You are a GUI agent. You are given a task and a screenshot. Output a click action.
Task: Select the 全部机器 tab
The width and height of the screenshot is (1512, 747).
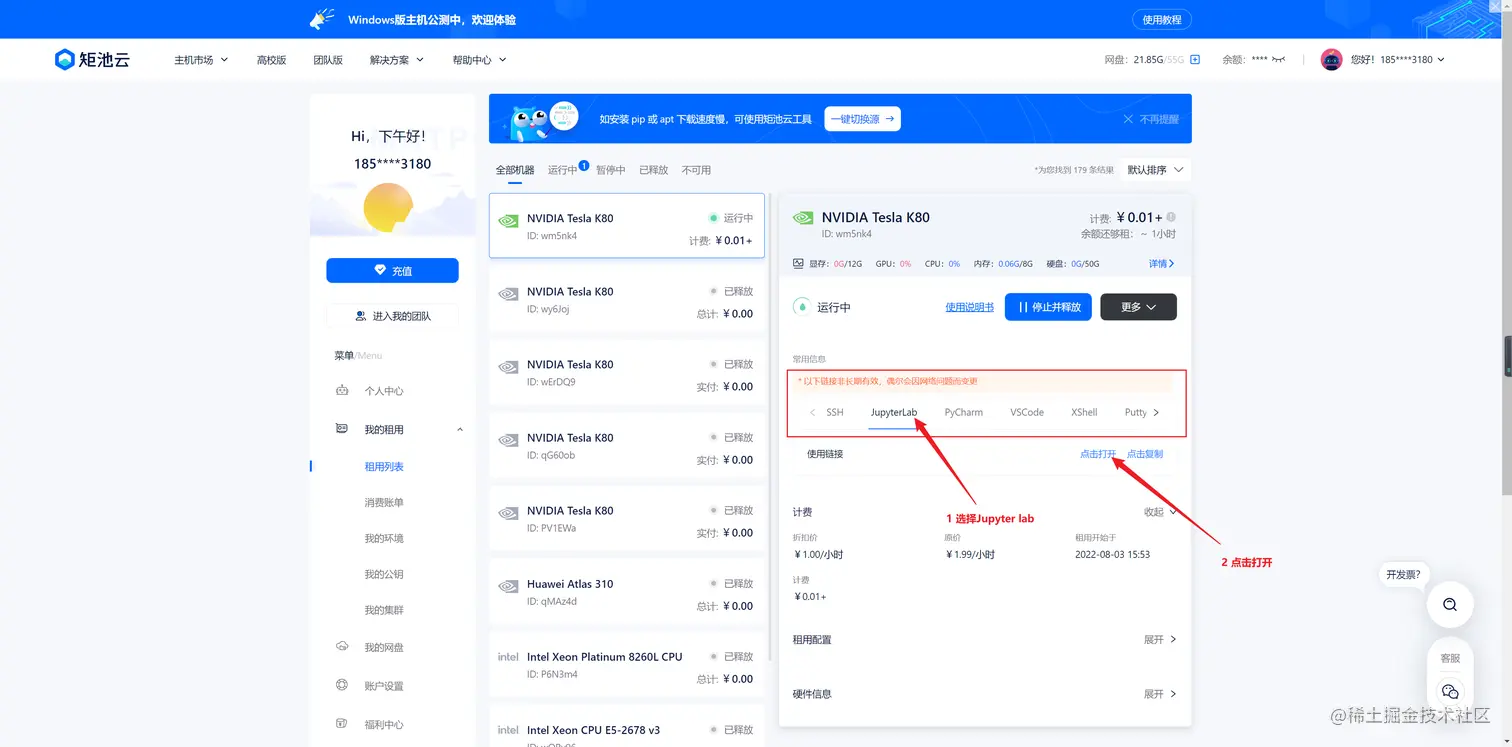tap(515, 170)
